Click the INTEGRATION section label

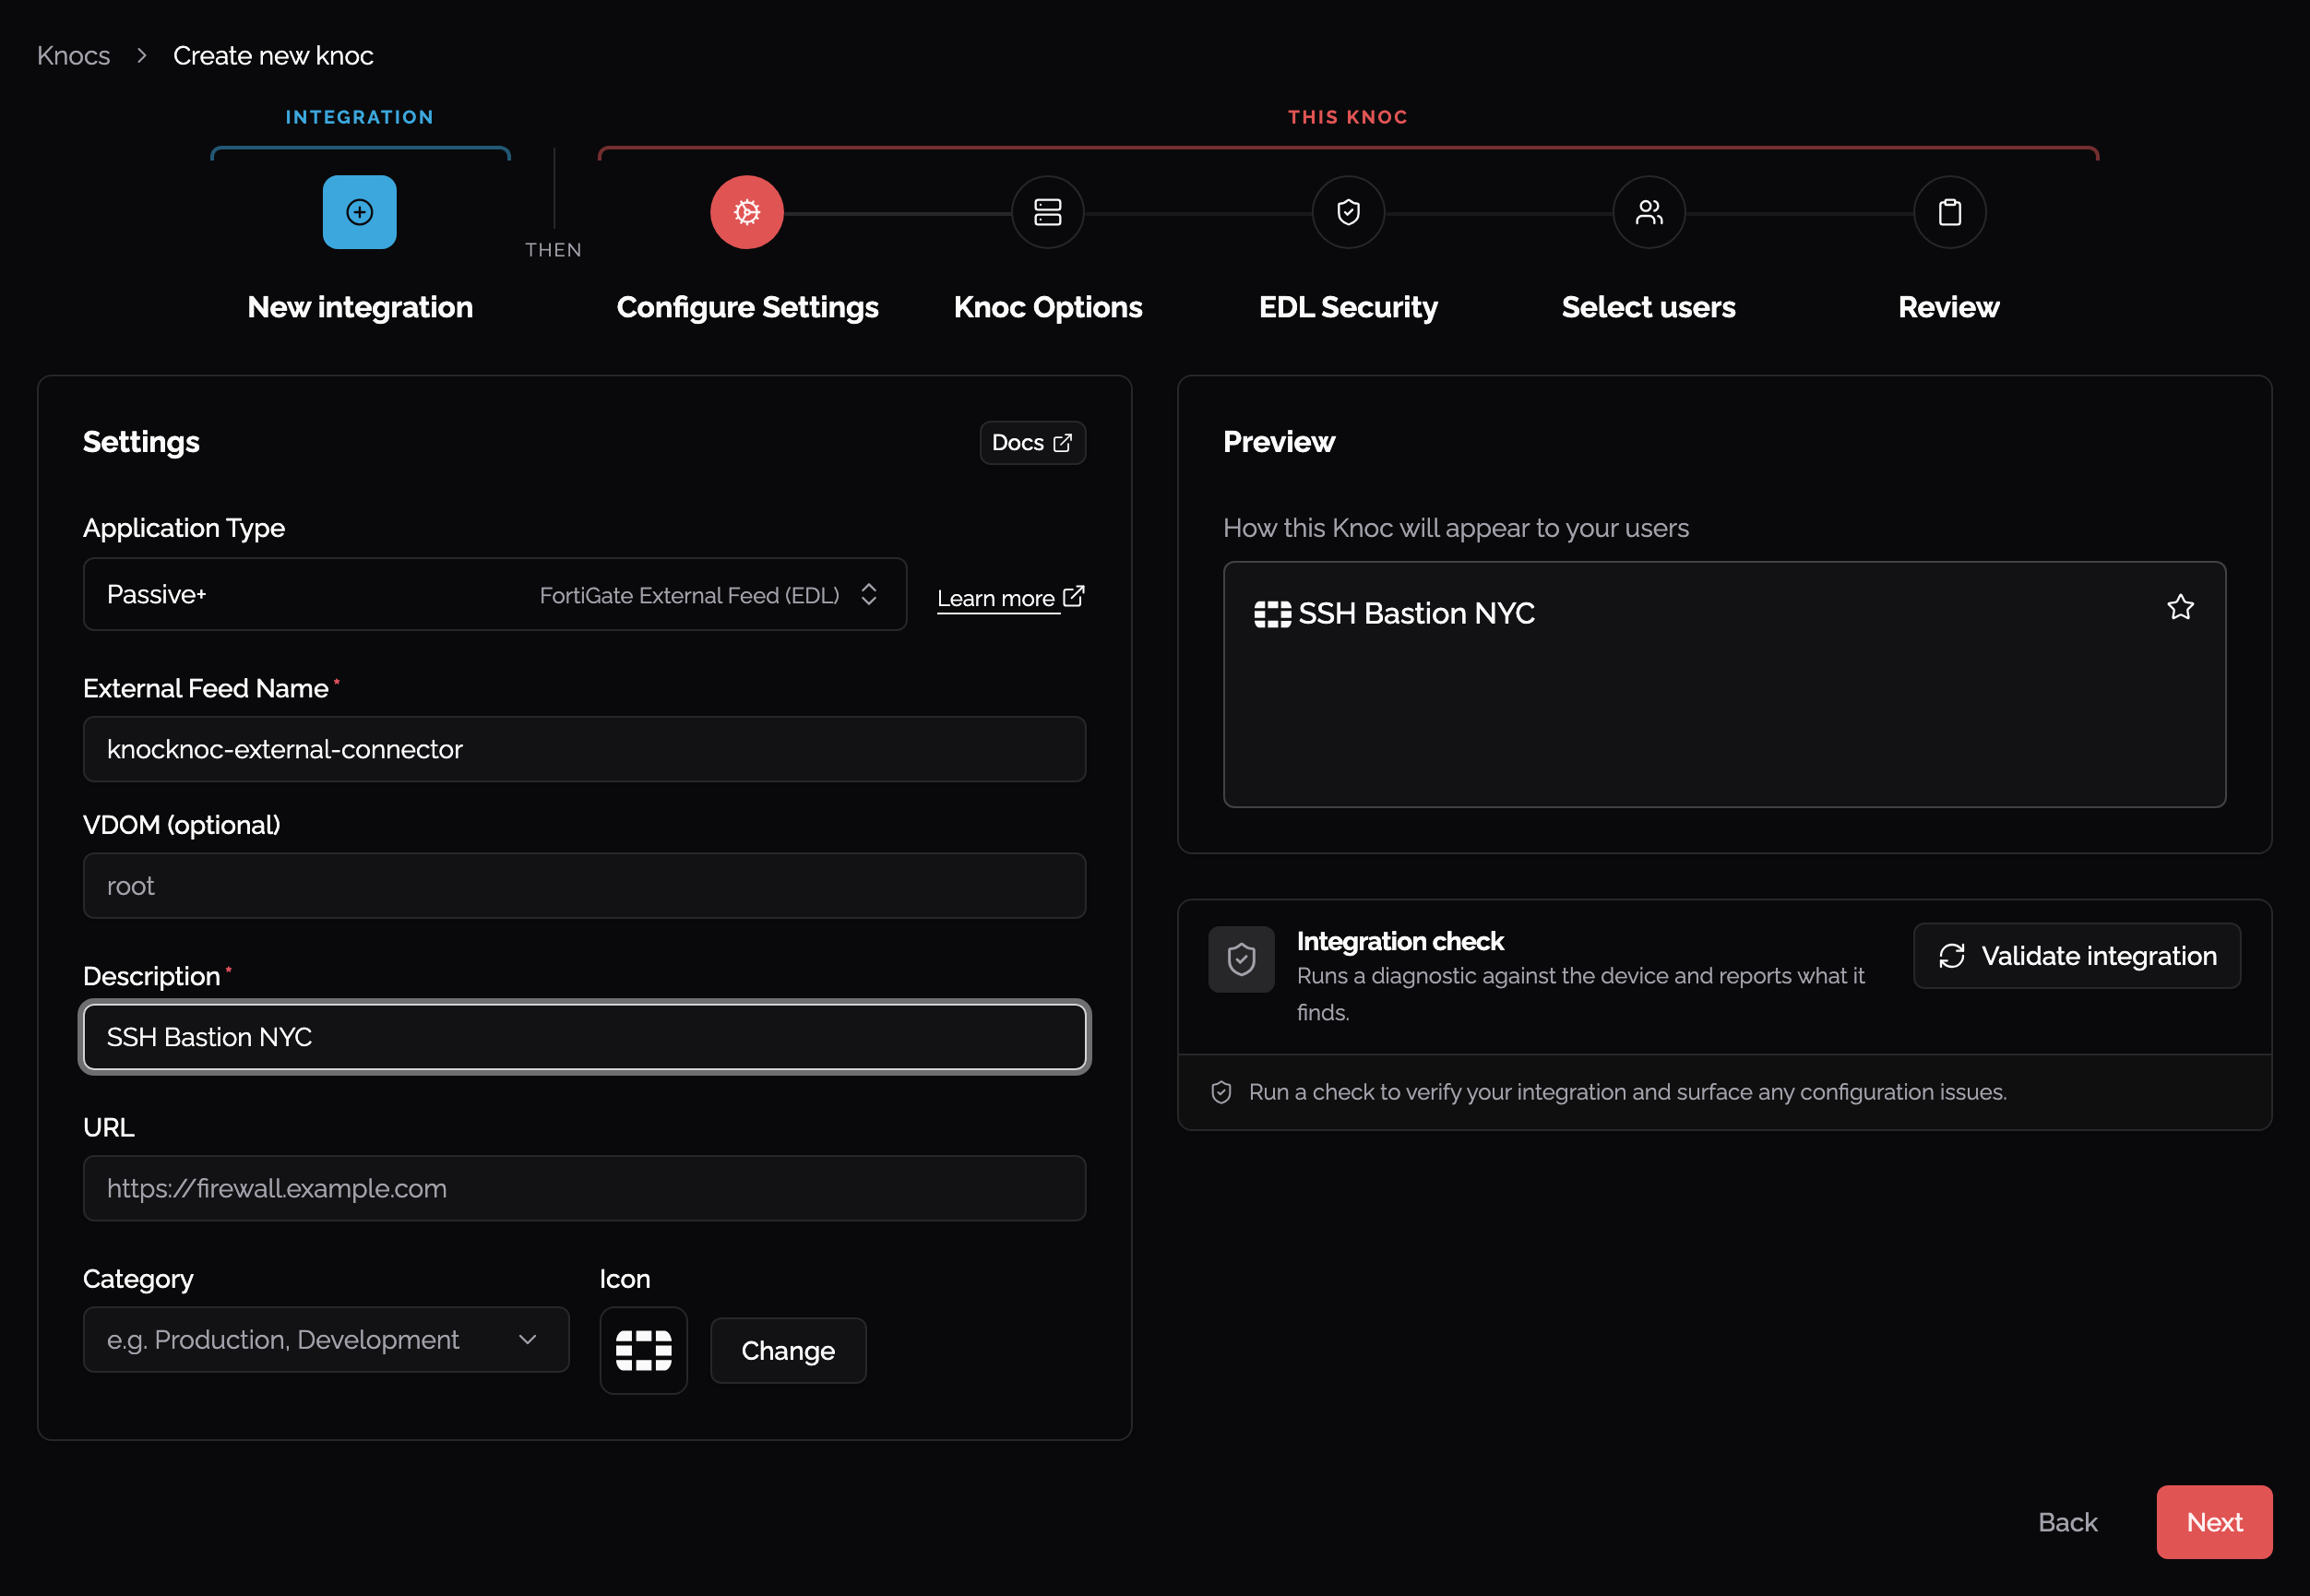tap(360, 117)
